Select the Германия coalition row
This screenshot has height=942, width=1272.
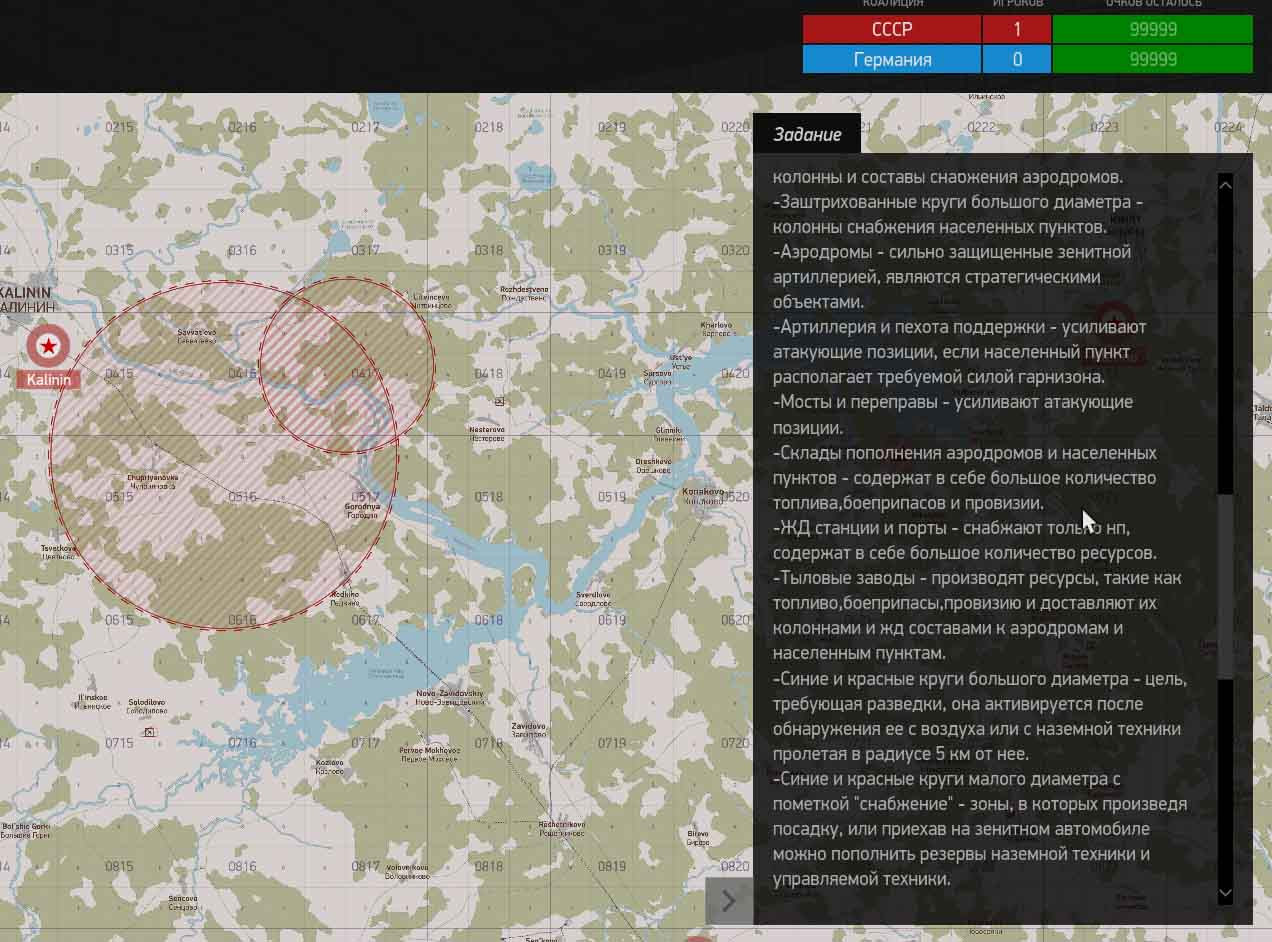point(892,60)
